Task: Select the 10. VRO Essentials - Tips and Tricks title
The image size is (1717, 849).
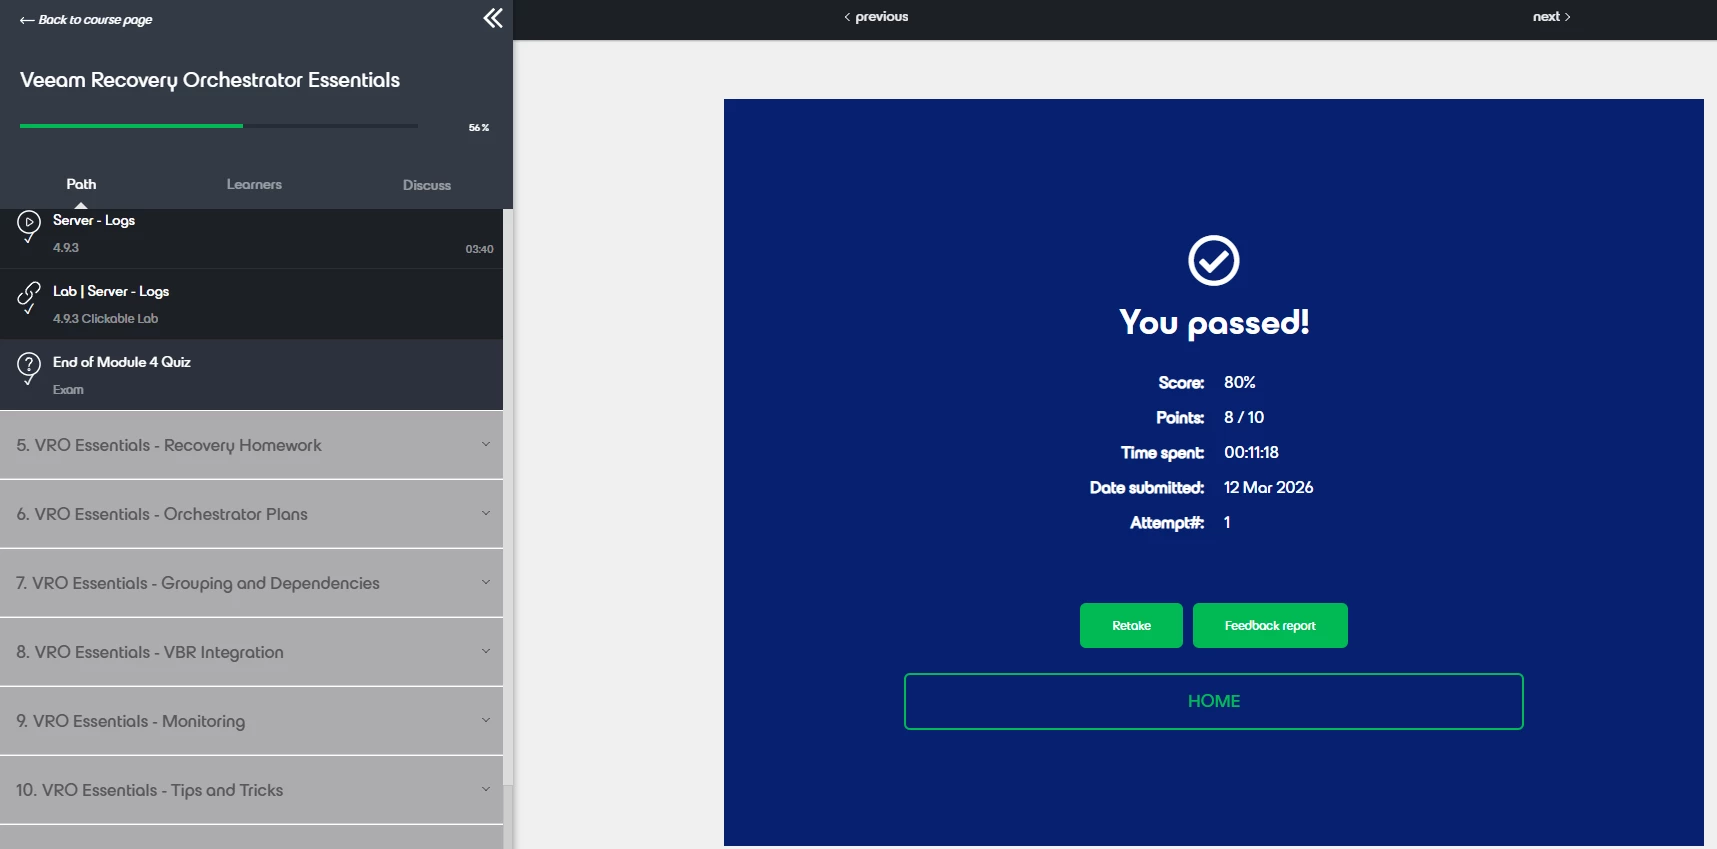Action: point(150,790)
